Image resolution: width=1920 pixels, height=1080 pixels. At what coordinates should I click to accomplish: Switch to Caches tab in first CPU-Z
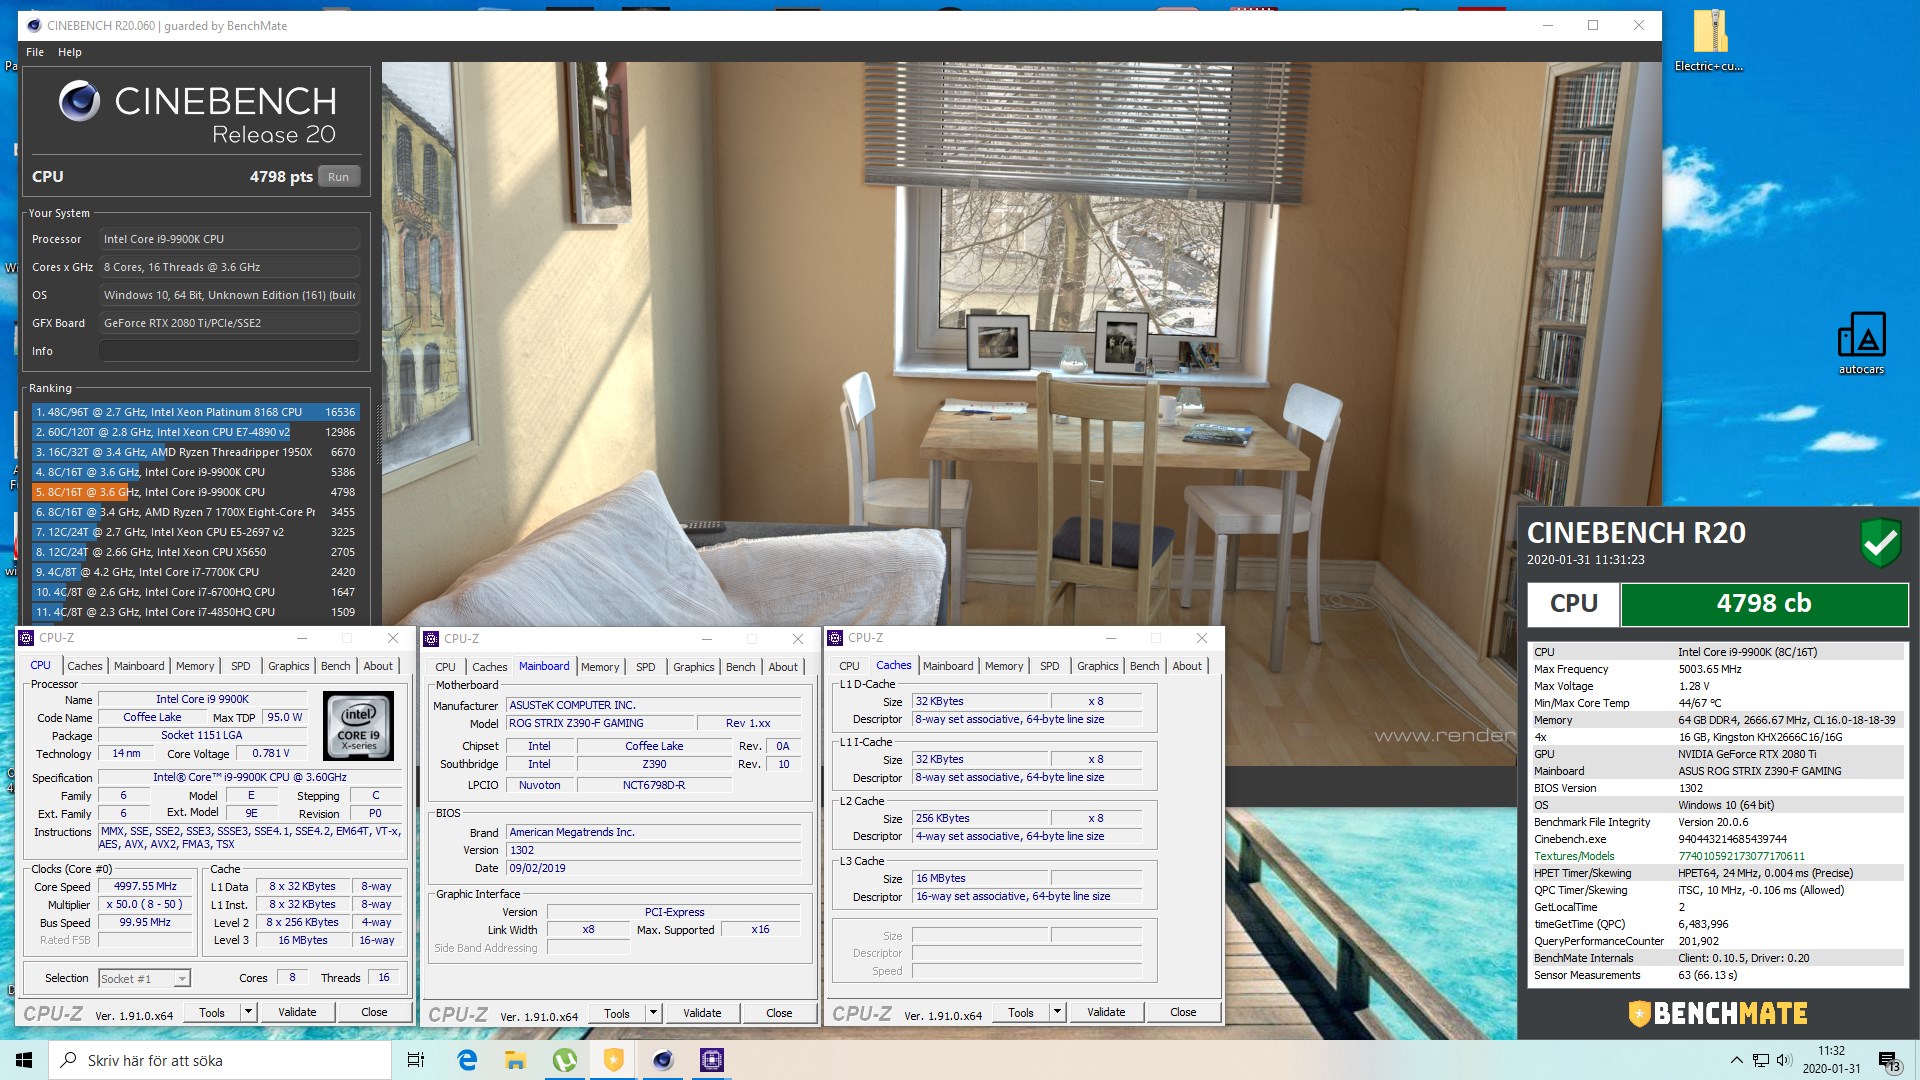tap(85, 666)
